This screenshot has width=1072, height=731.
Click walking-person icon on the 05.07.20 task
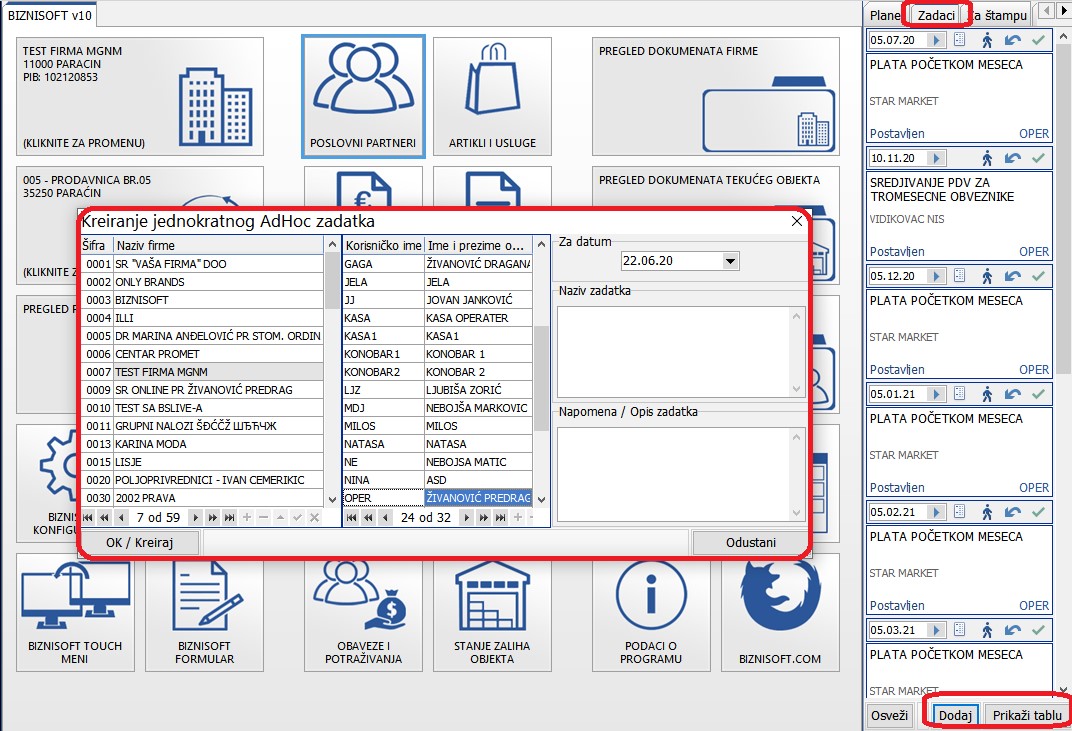coord(987,40)
